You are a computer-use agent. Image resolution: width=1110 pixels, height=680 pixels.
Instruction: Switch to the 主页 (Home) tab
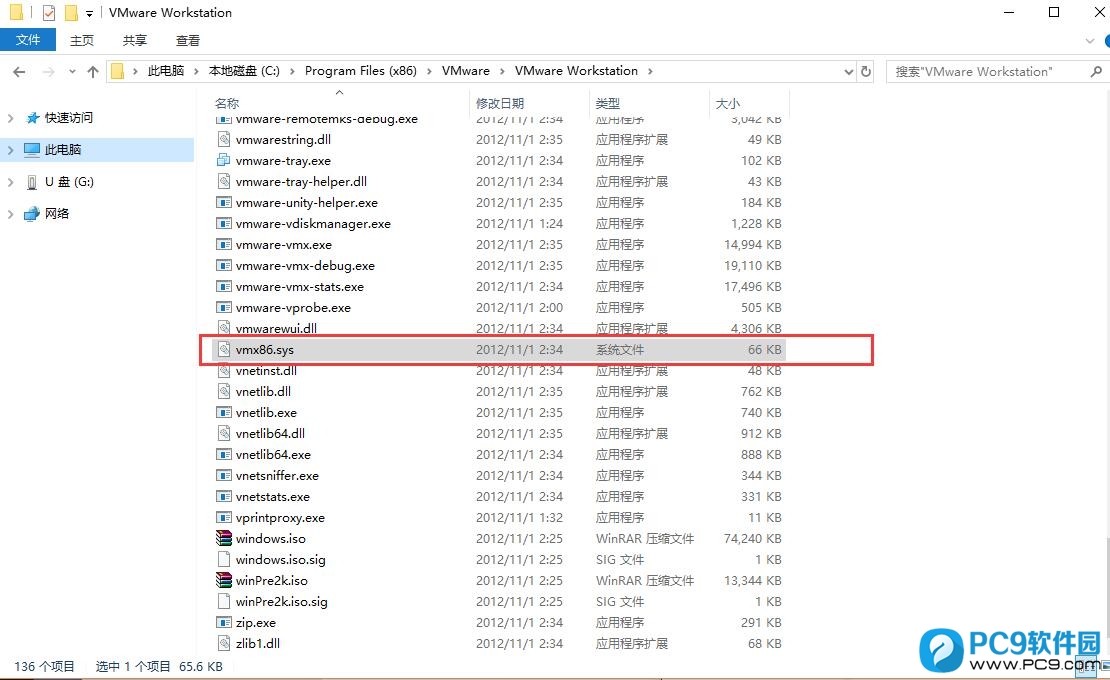[x=82, y=40]
